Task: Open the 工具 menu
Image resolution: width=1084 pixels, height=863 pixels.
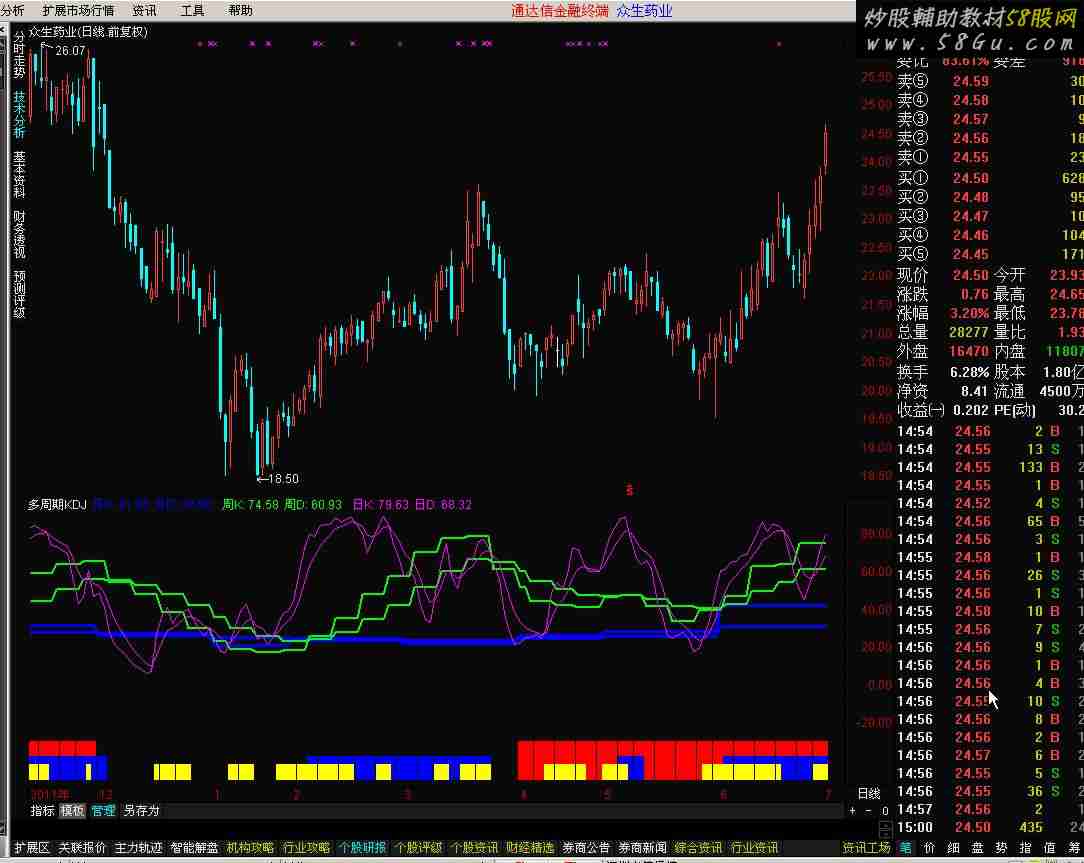Action: (x=192, y=11)
